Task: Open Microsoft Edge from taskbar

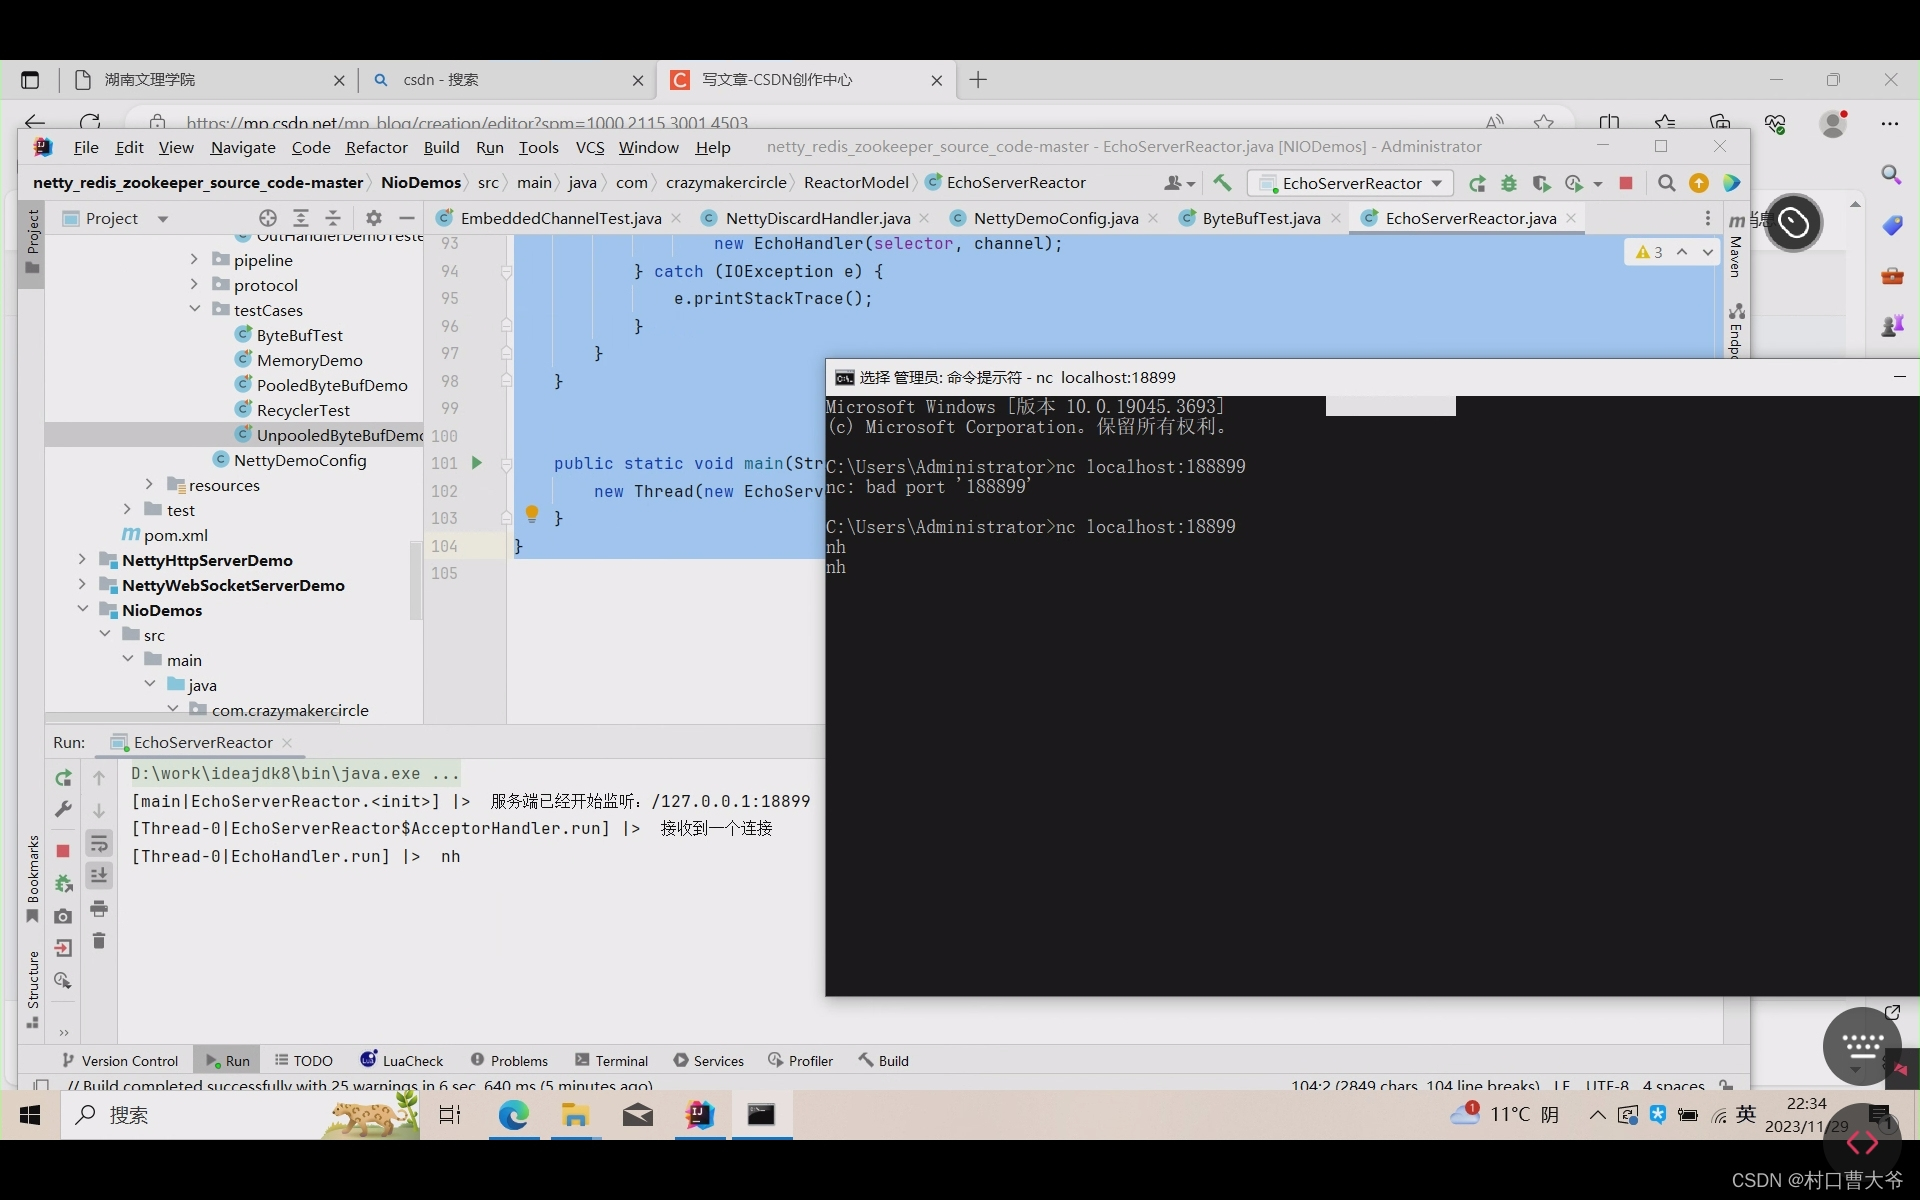Action: coord(513,1114)
